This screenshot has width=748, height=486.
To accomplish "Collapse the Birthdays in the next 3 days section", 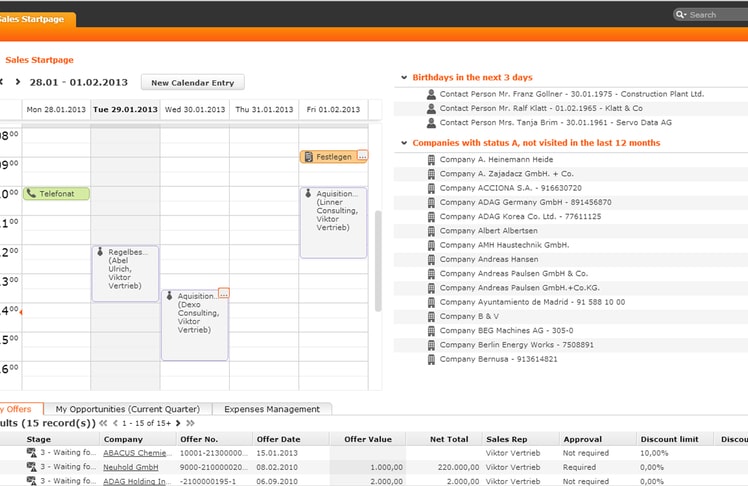I will [x=403, y=77].
